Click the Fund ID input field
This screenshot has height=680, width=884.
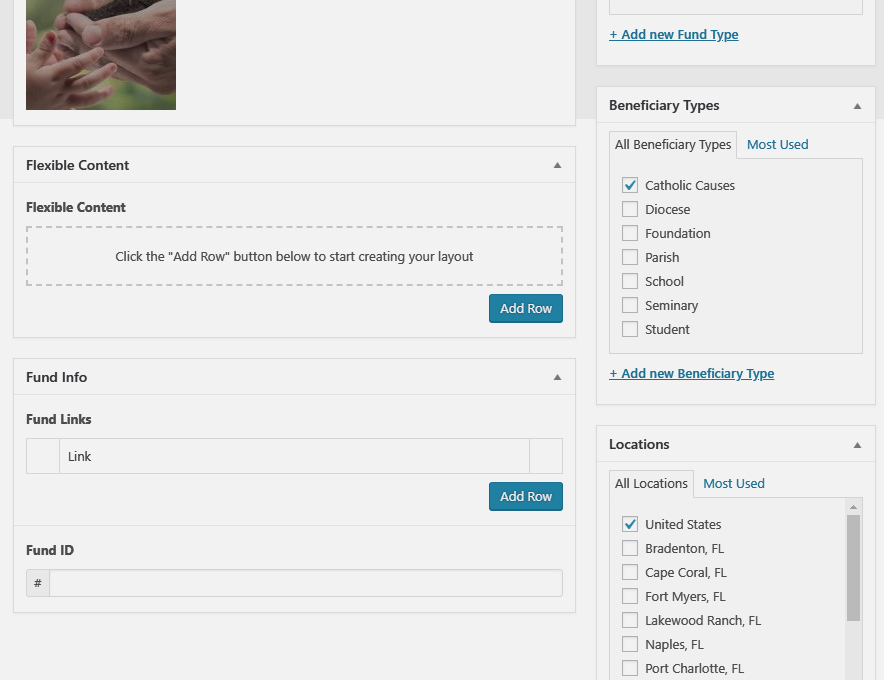coord(305,583)
